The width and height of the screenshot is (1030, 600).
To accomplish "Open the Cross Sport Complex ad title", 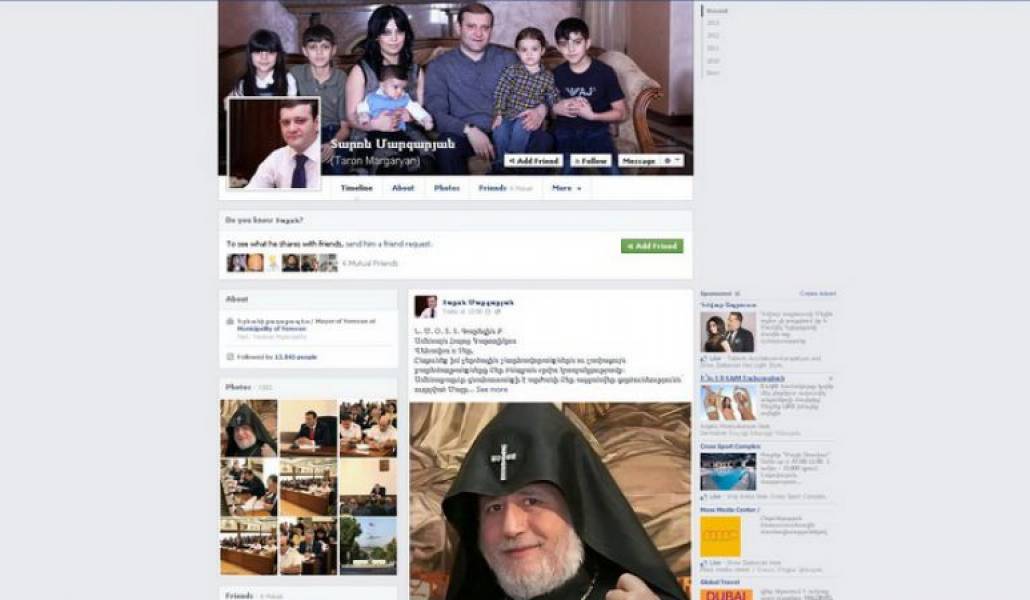I will point(730,446).
